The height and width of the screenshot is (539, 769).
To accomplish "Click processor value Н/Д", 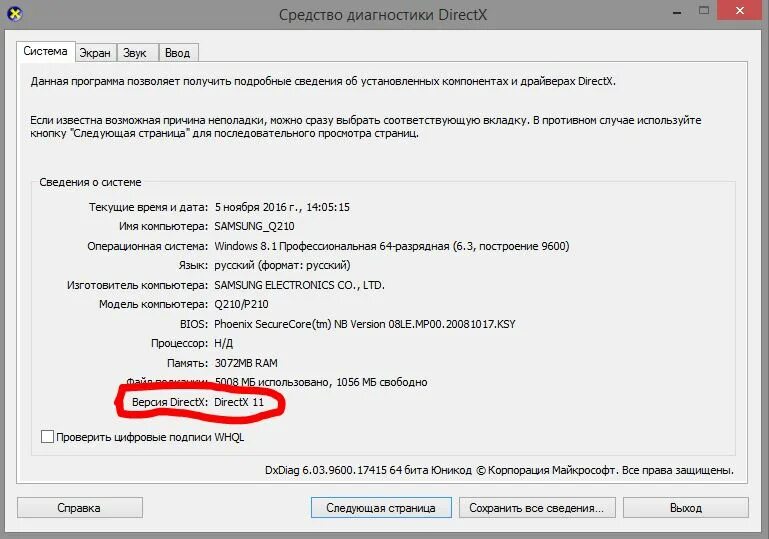I will pyautogui.click(x=224, y=344).
